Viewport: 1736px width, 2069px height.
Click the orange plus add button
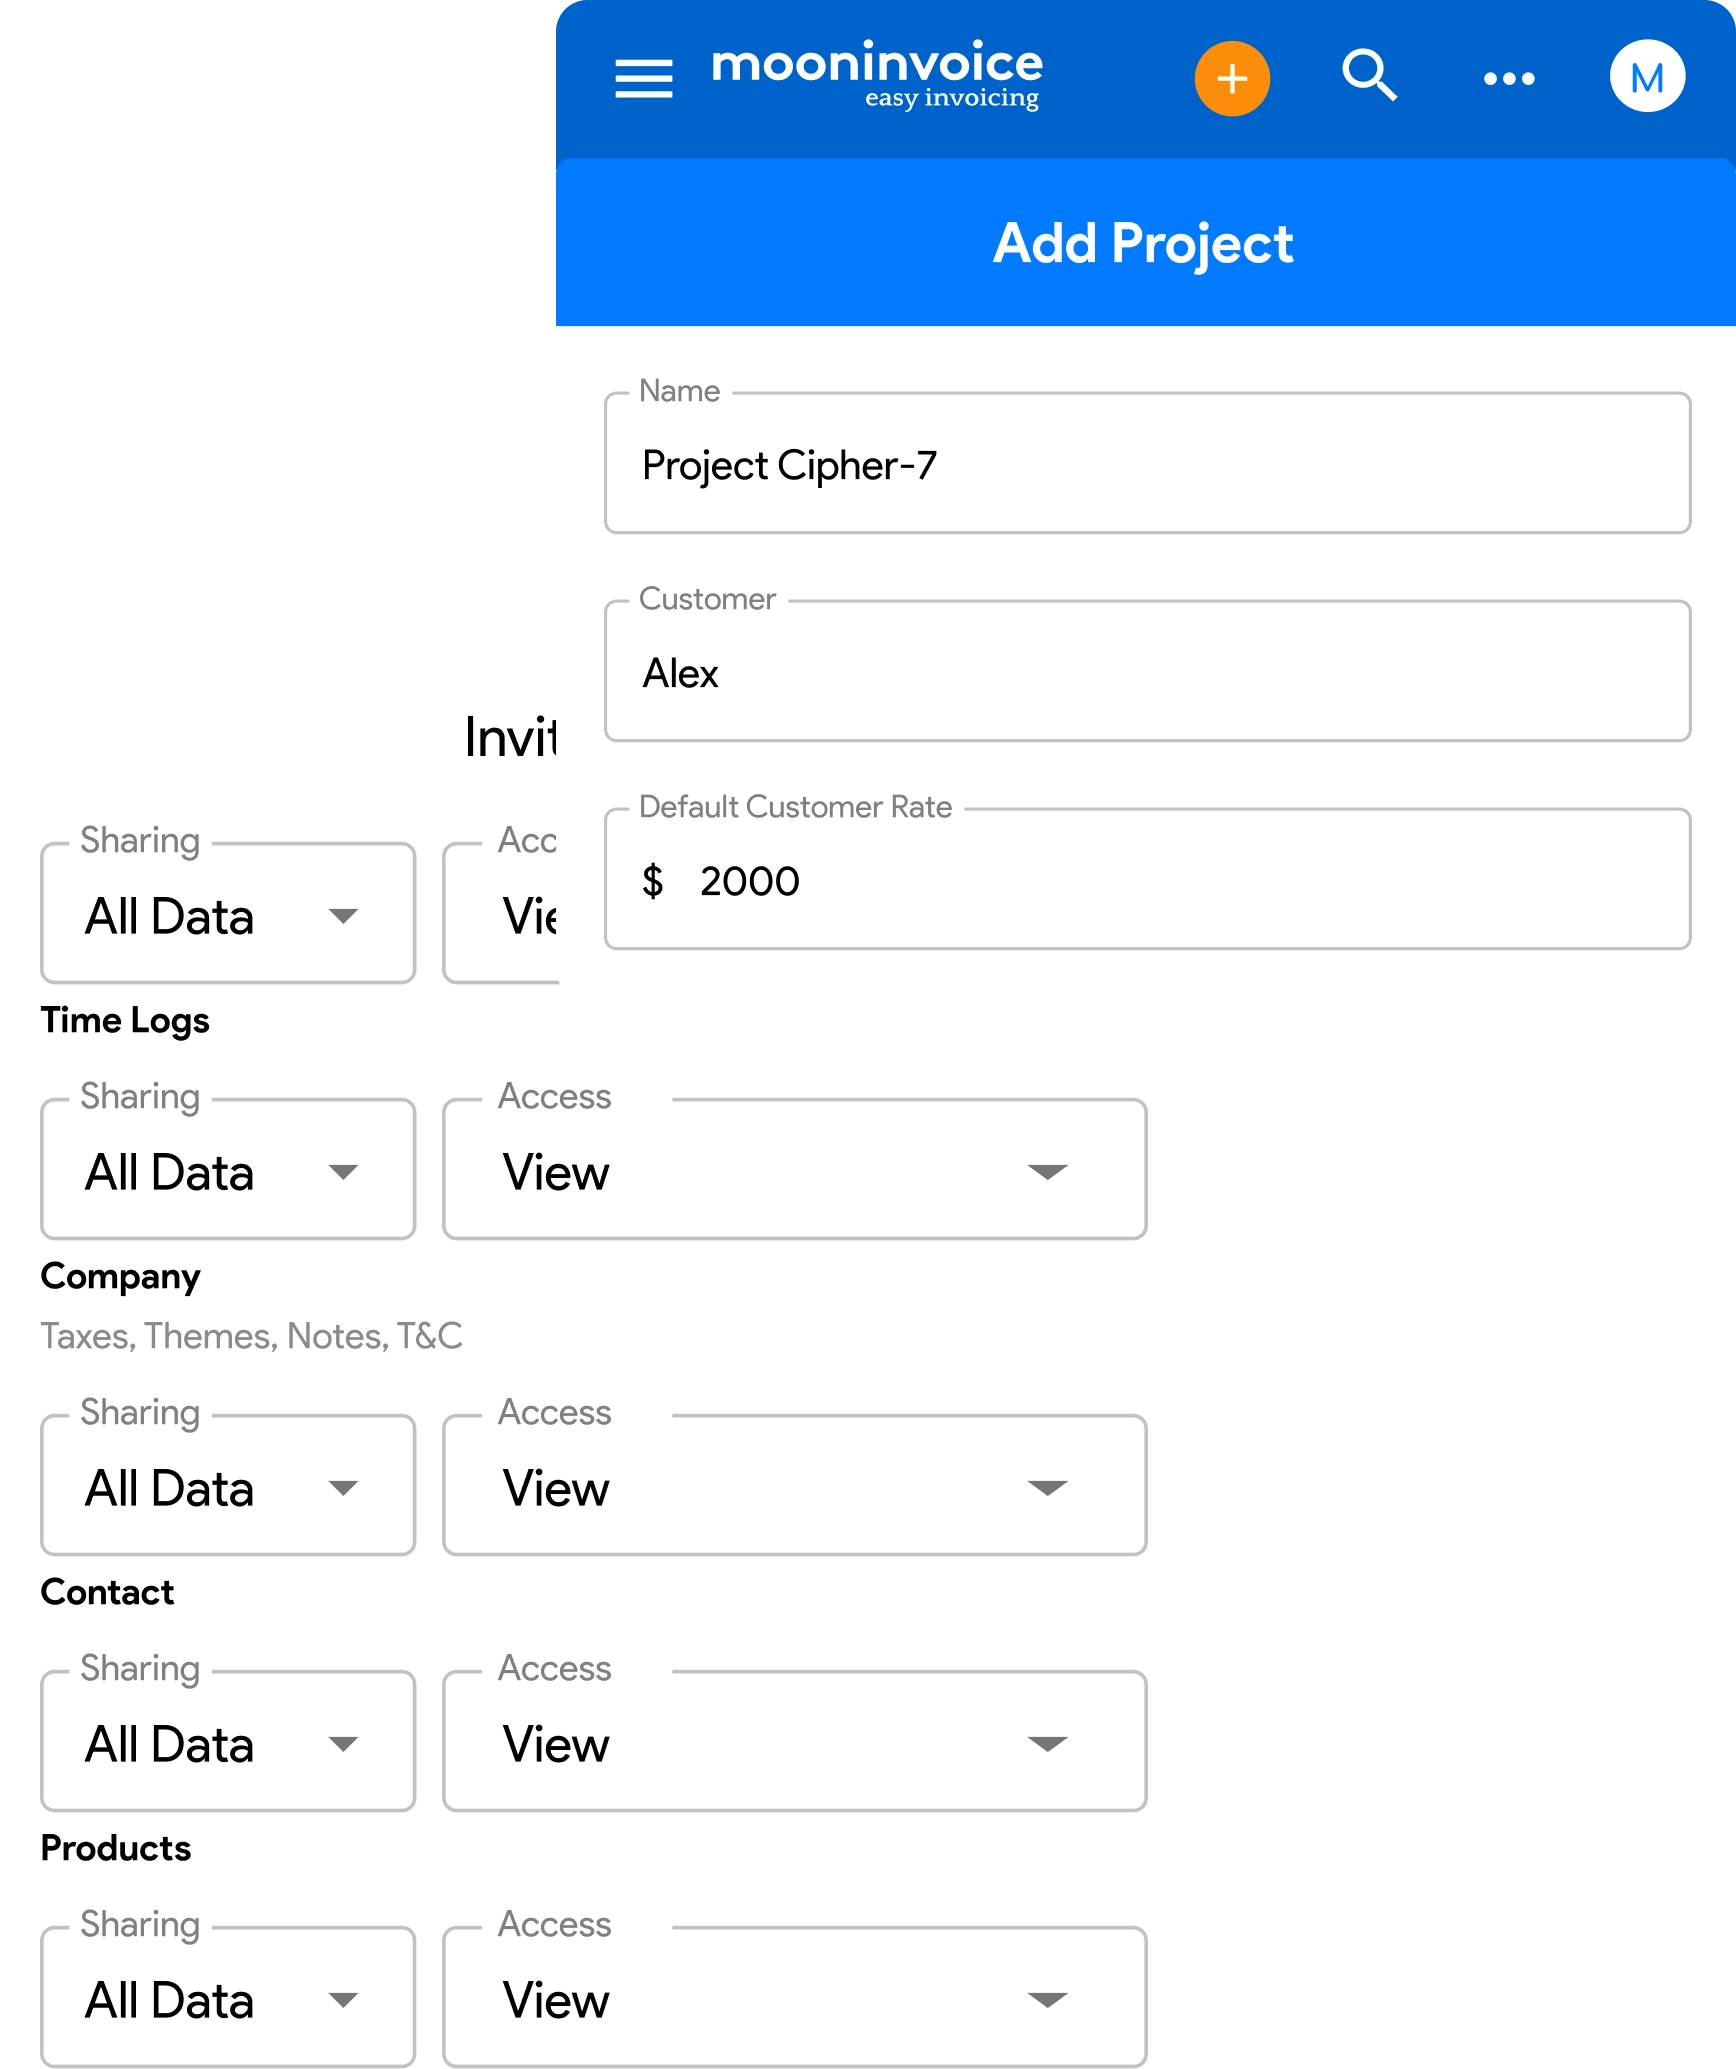(x=1232, y=78)
